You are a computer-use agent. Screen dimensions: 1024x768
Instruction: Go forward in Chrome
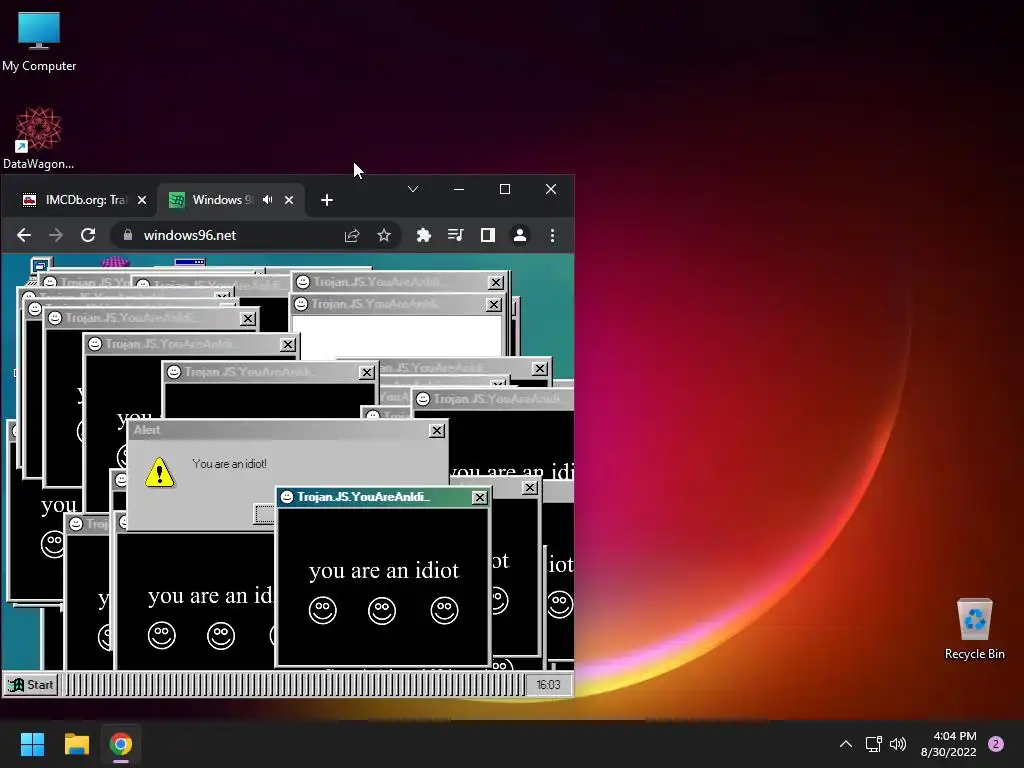click(x=56, y=235)
